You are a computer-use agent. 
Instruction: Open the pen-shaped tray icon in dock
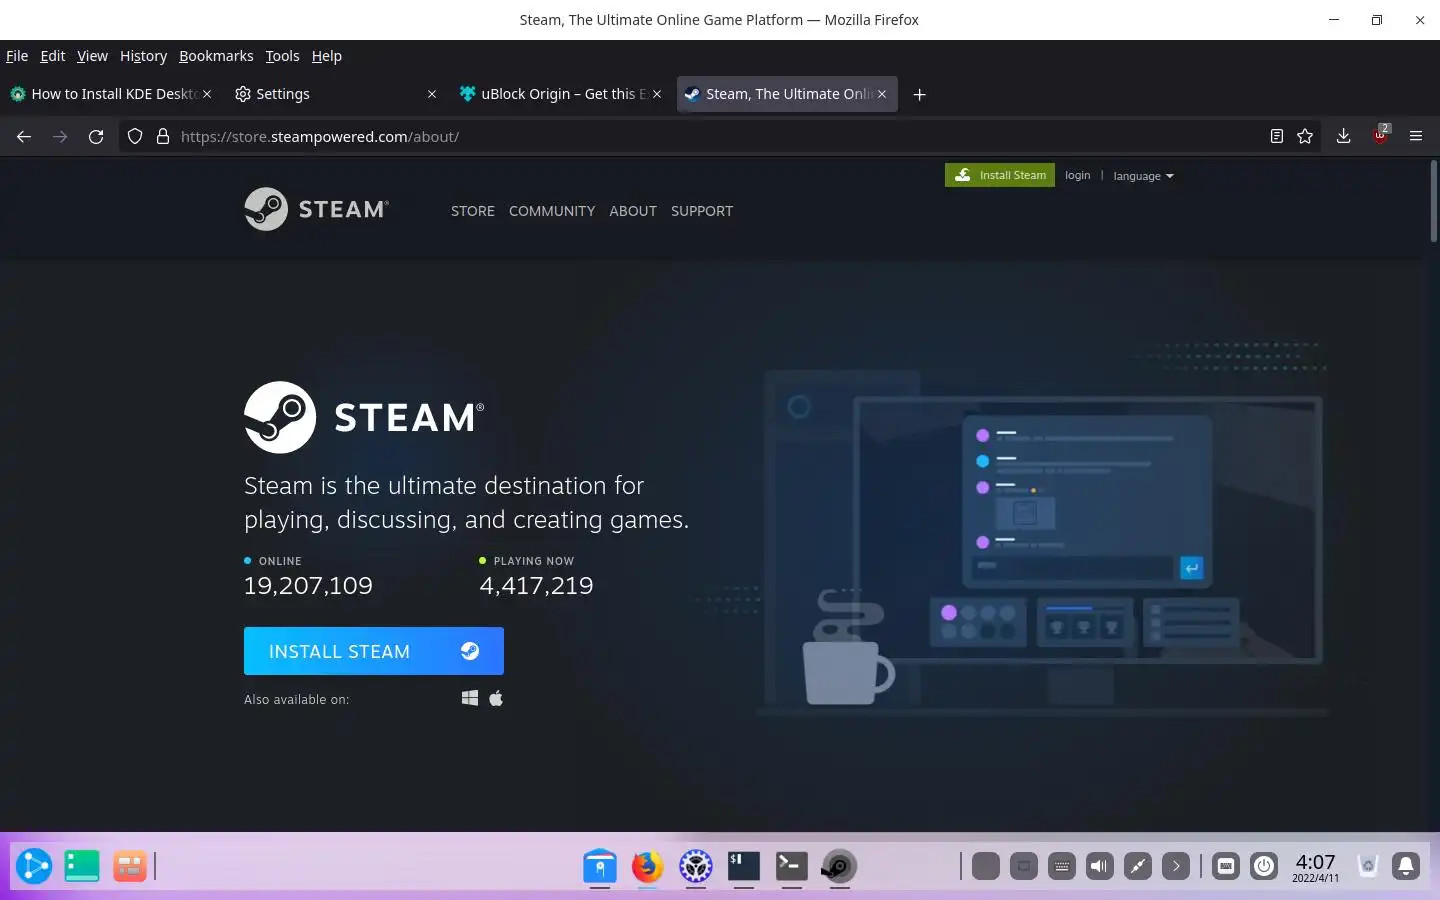pos(1138,866)
